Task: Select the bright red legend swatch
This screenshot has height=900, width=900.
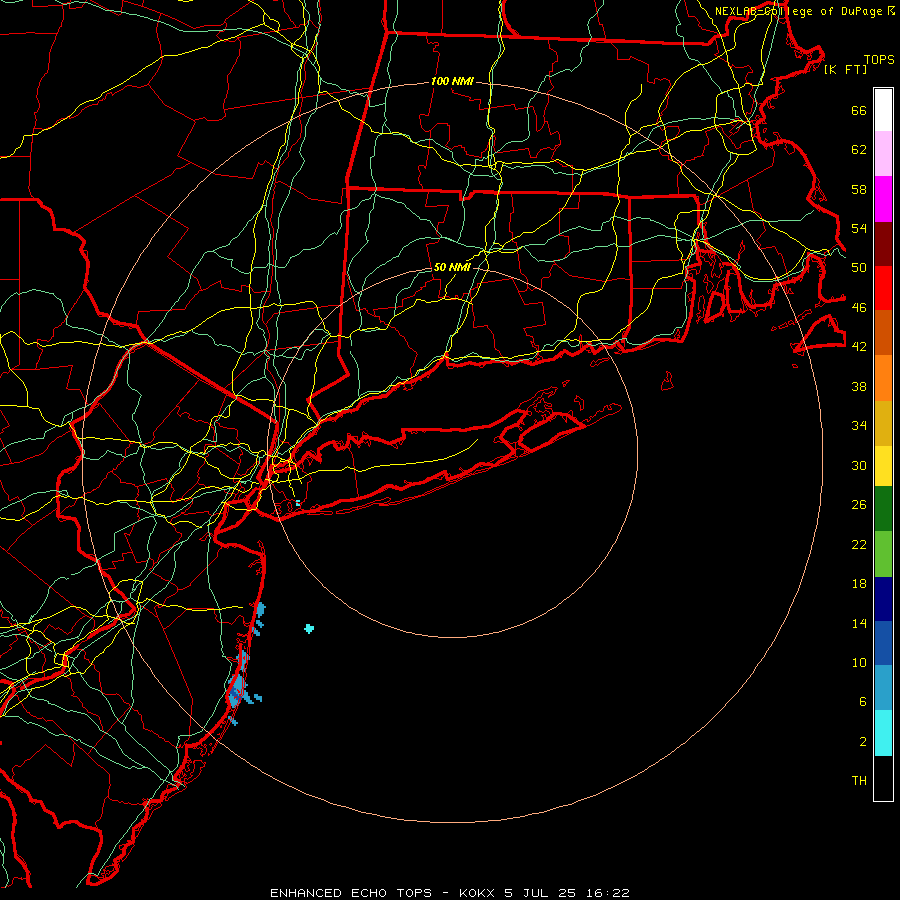Action: coord(883,288)
